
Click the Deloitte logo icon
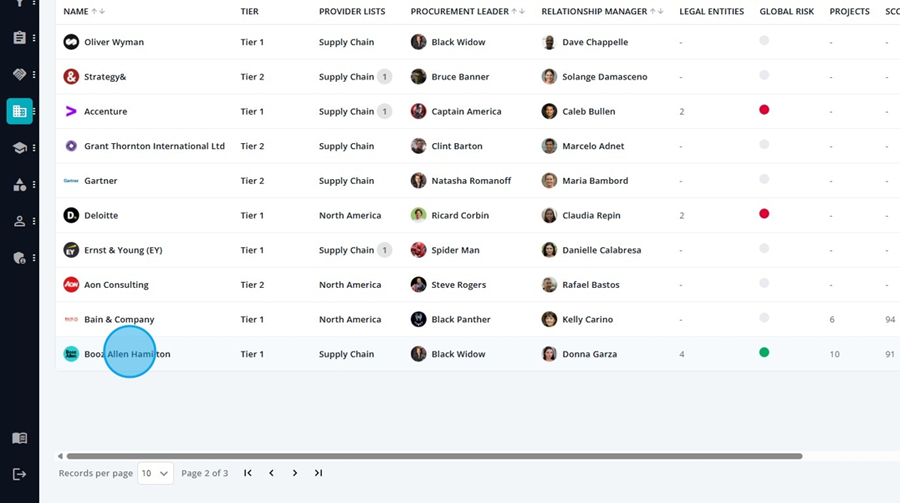pos(71,215)
